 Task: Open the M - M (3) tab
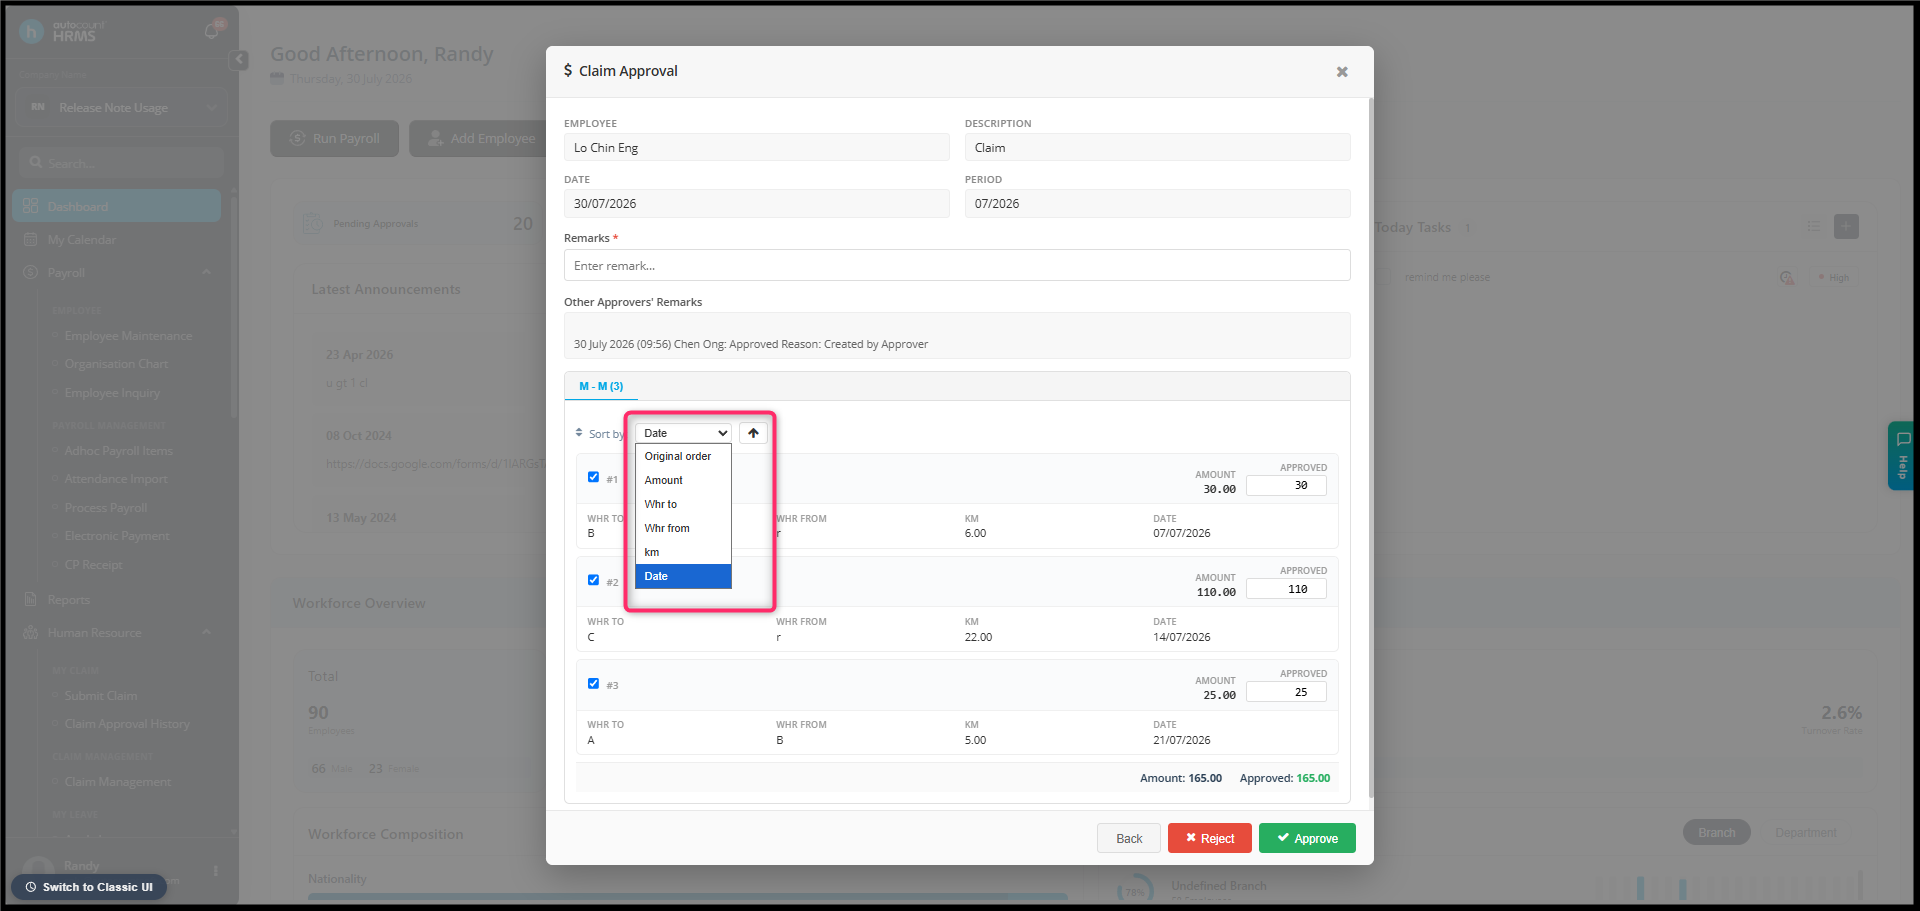coord(601,386)
